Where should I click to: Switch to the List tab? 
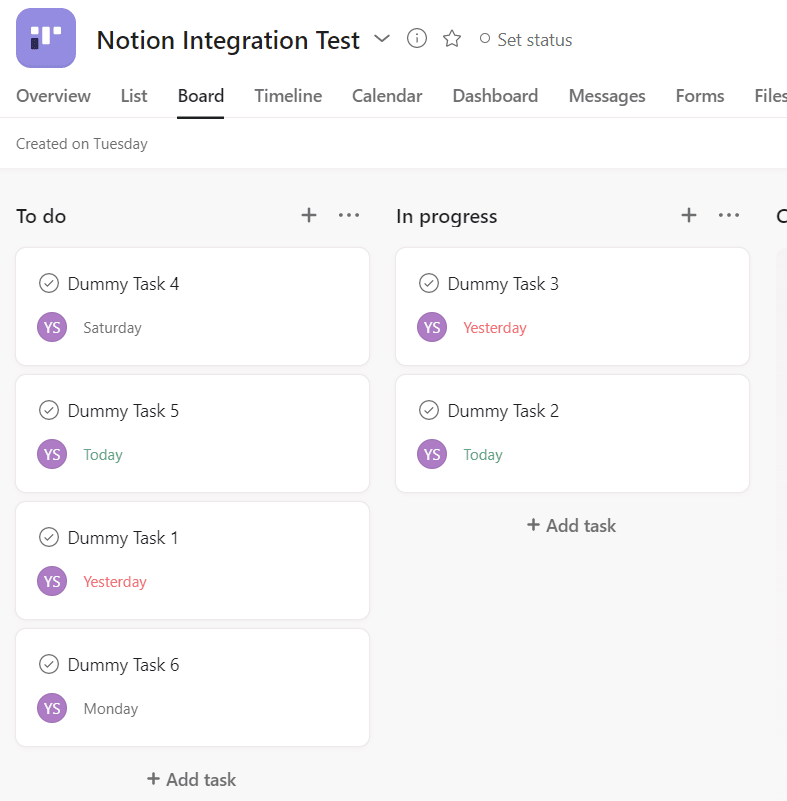click(x=134, y=96)
